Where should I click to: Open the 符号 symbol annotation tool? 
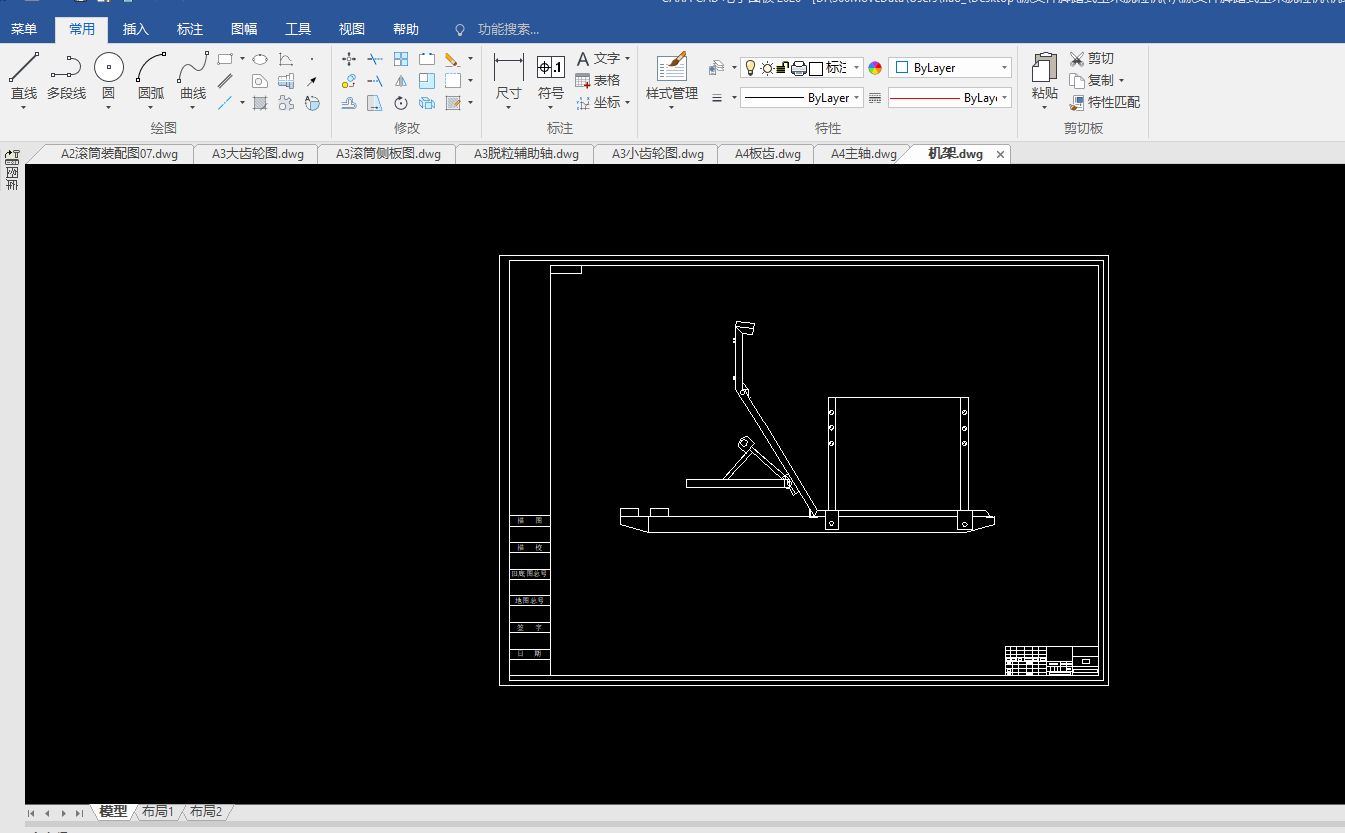click(x=550, y=68)
